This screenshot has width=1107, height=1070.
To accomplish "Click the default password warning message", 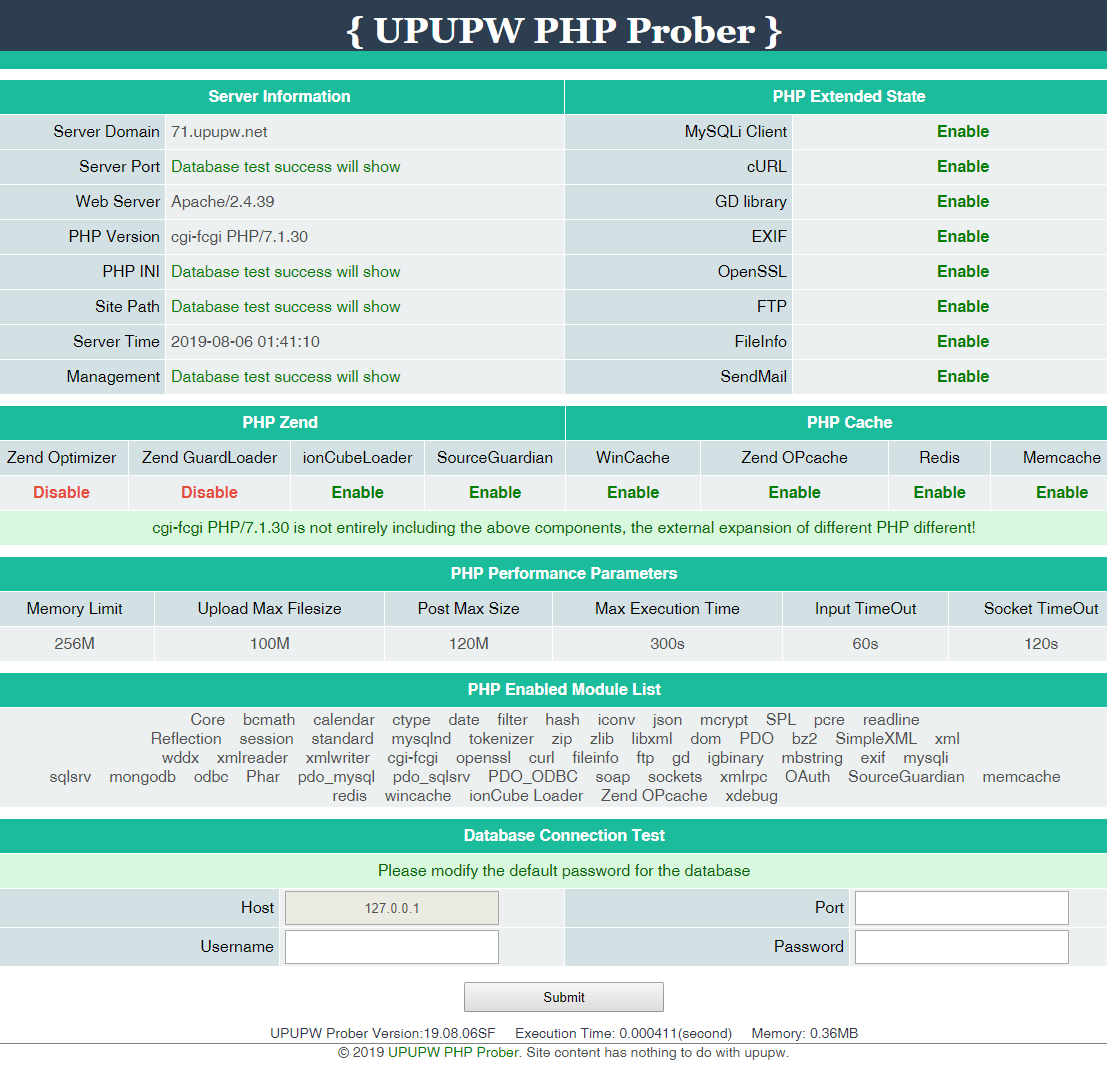I will pyautogui.click(x=563, y=871).
